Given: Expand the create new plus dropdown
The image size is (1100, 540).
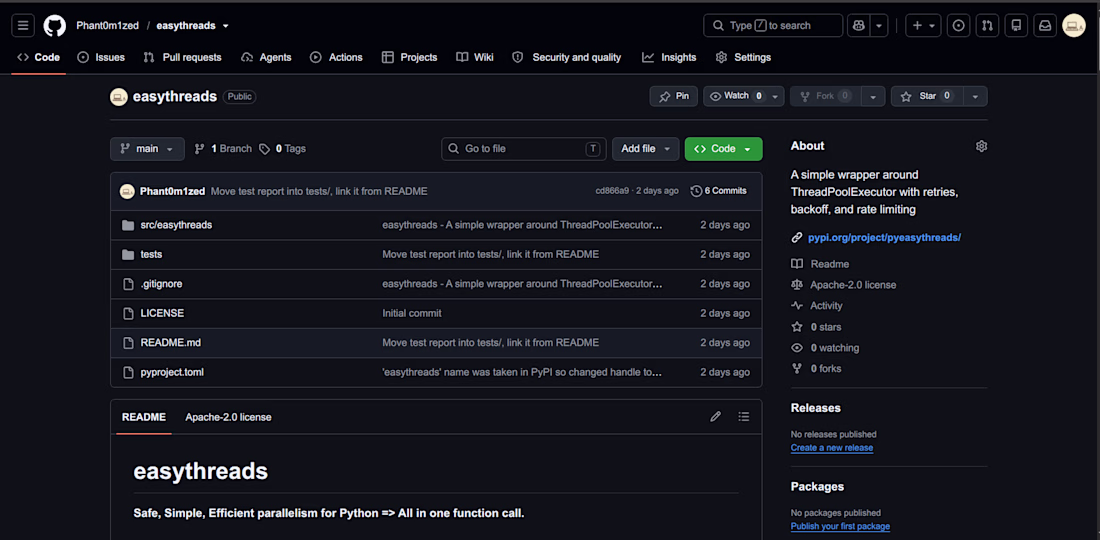Looking at the screenshot, I should coord(923,26).
